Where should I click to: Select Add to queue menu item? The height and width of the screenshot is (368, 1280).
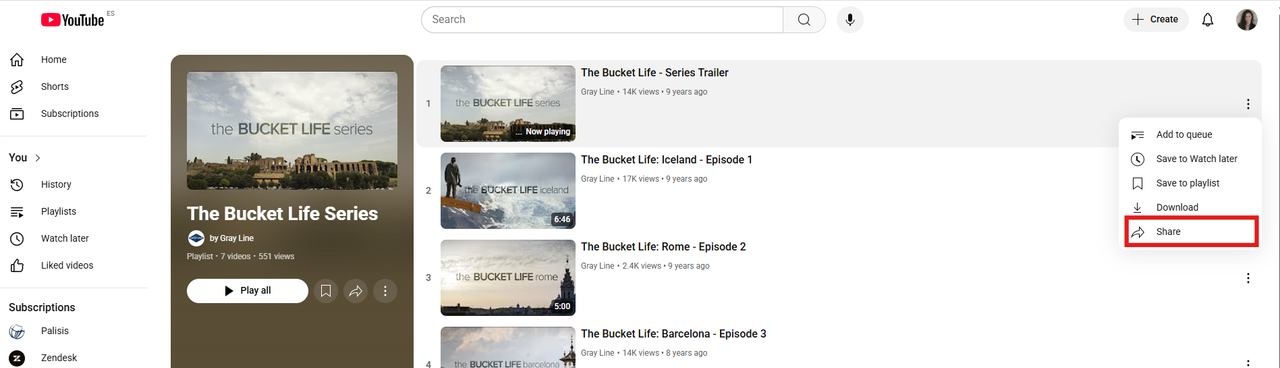(x=1190, y=135)
